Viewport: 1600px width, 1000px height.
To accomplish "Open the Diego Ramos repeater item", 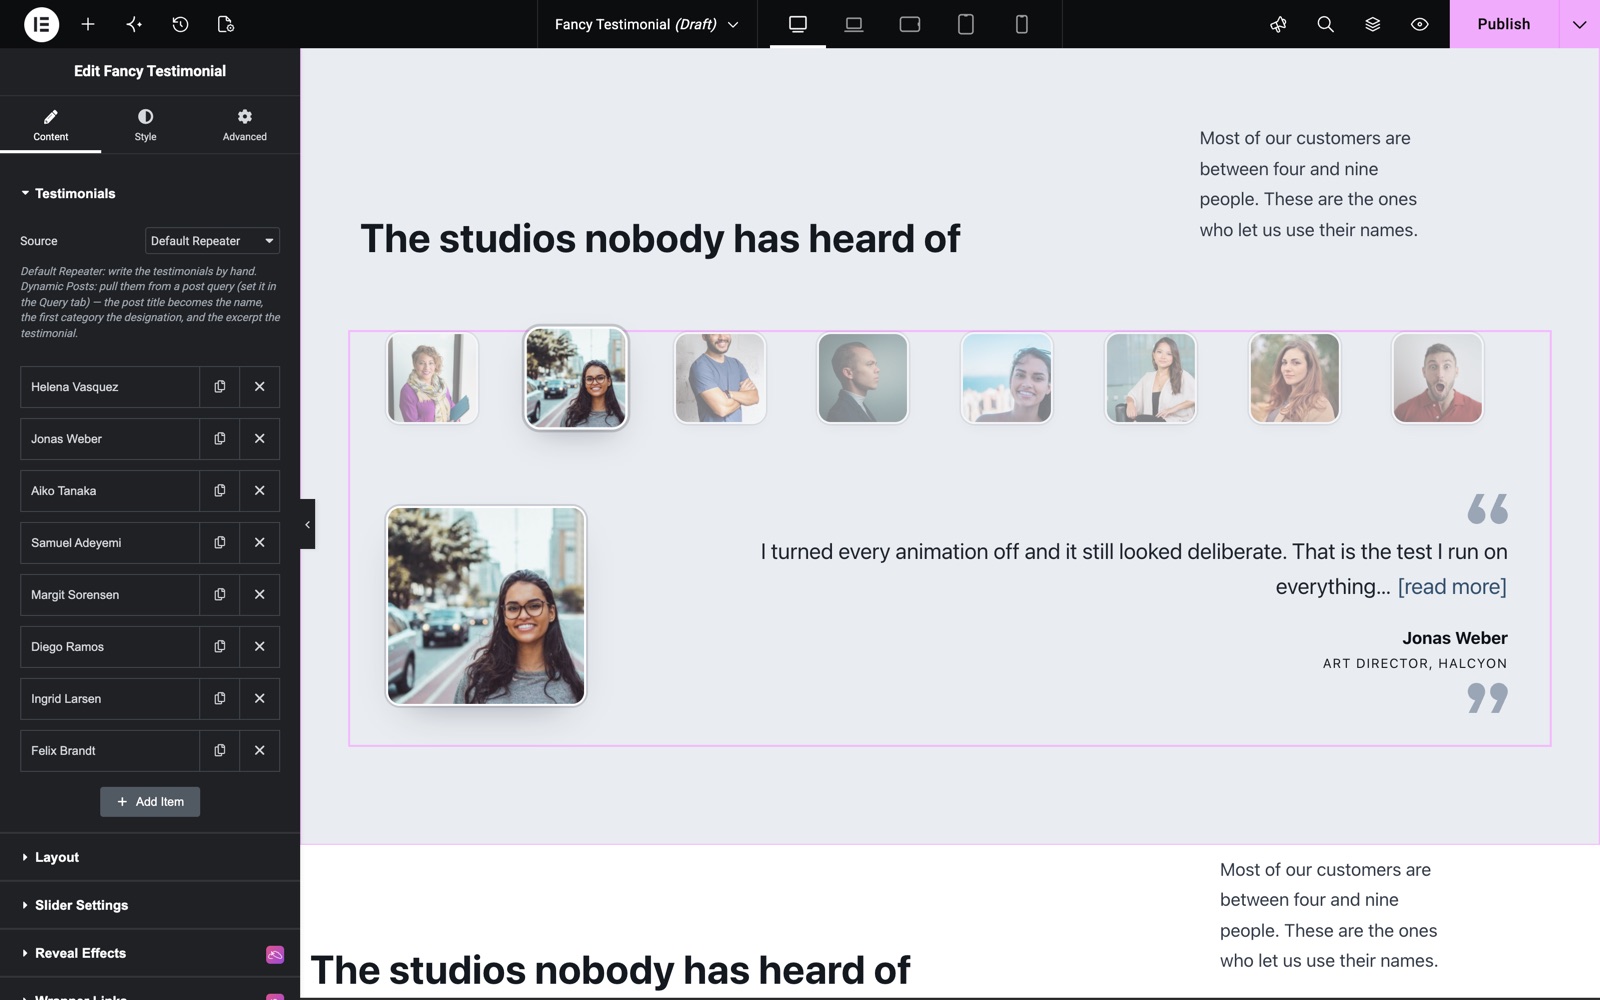I will pyautogui.click(x=110, y=647).
